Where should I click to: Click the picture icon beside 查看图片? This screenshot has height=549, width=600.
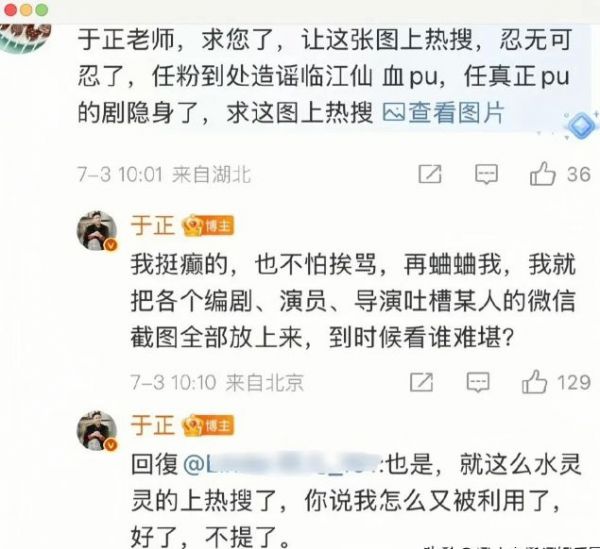pos(394,113)
